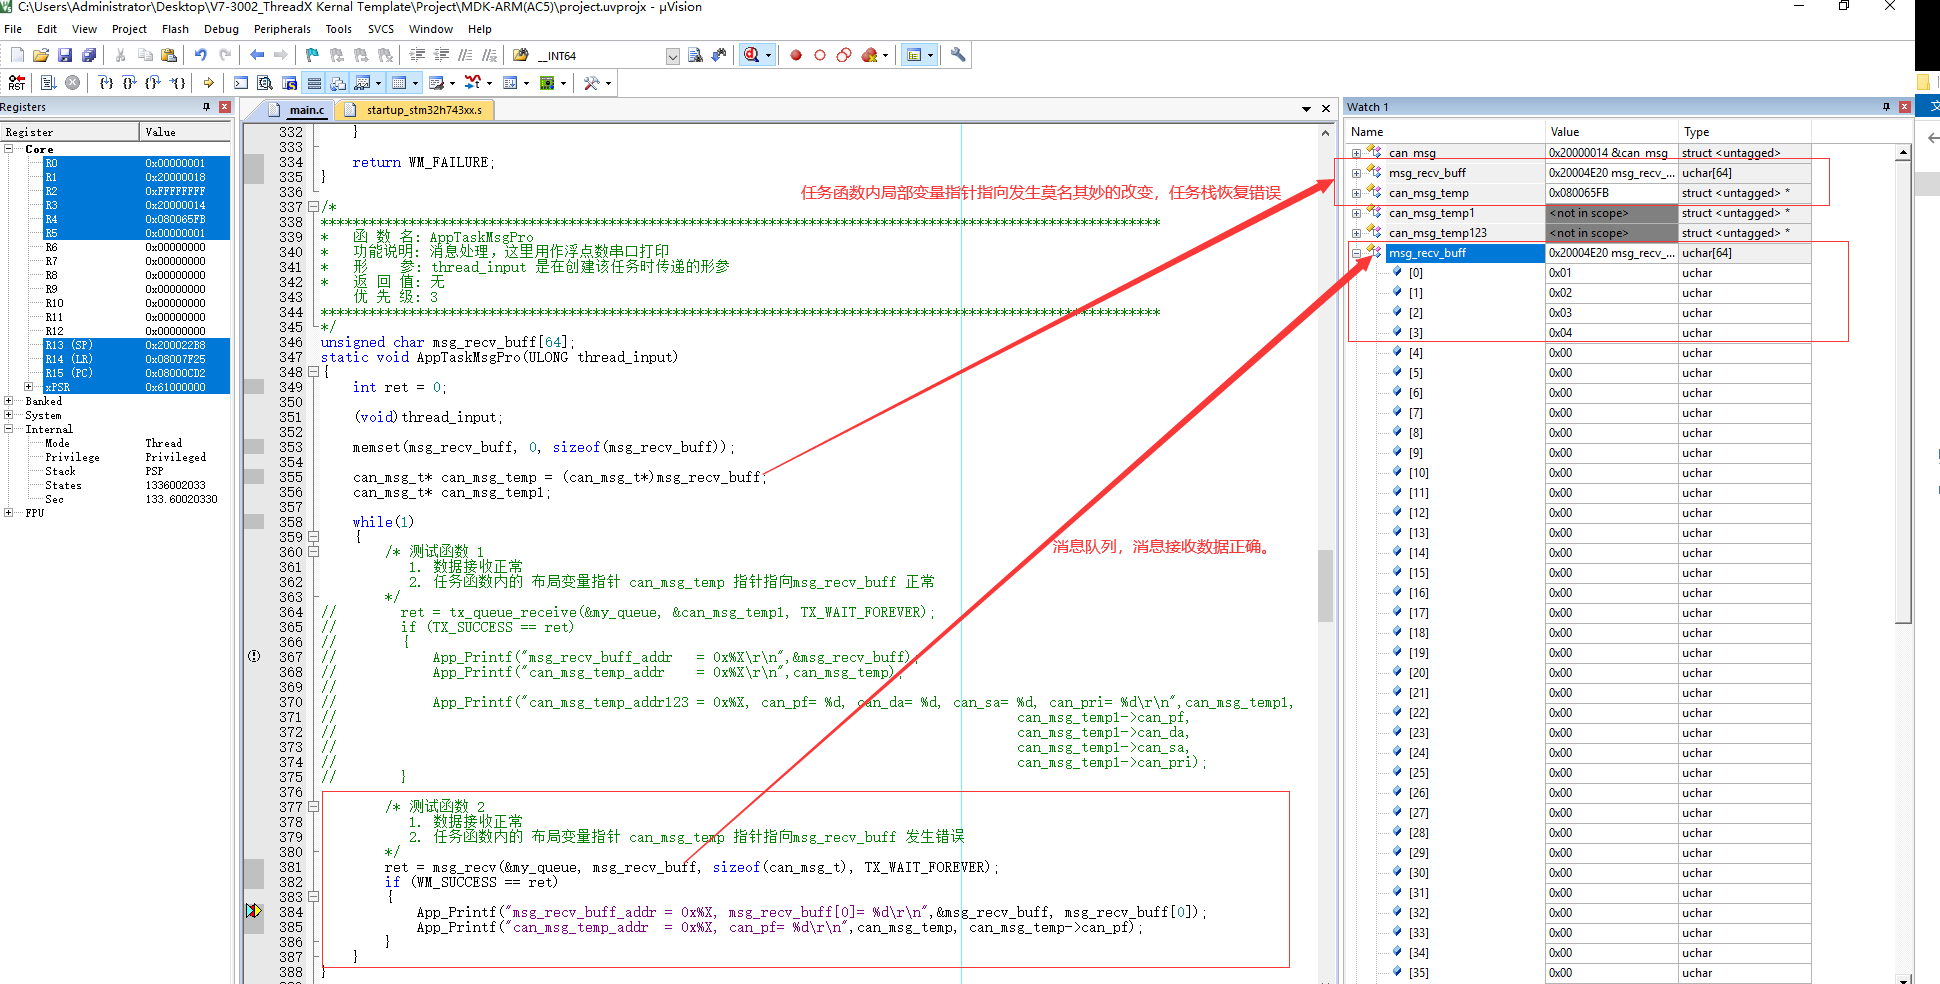Viewport: 1940px width, 984px height.
Task: Switch to the startup_stm32h743xx.s tab
Action: click(413, 110)
